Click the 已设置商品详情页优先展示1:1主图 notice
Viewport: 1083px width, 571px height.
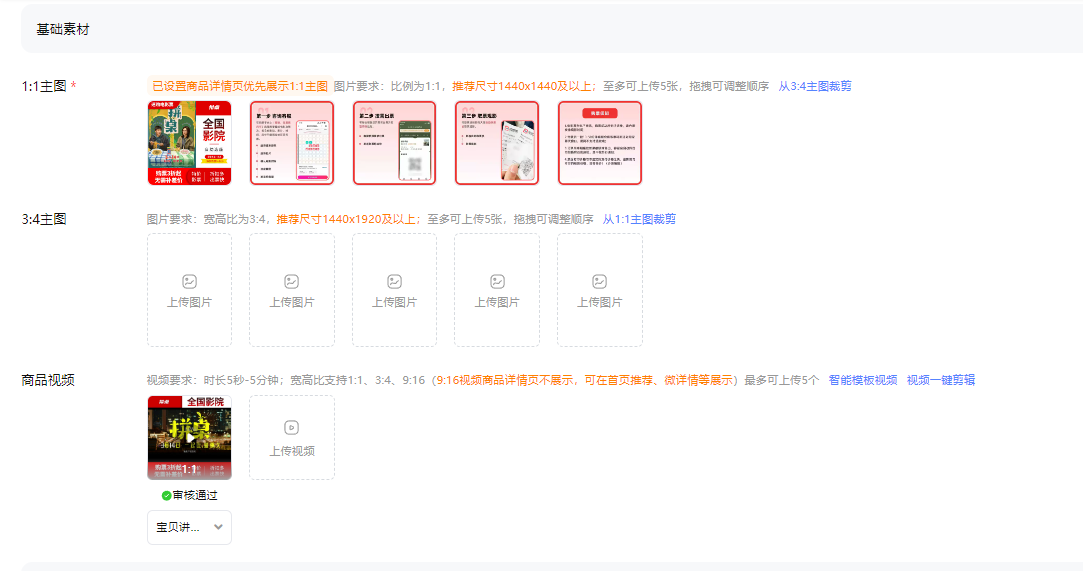(240, 86)
